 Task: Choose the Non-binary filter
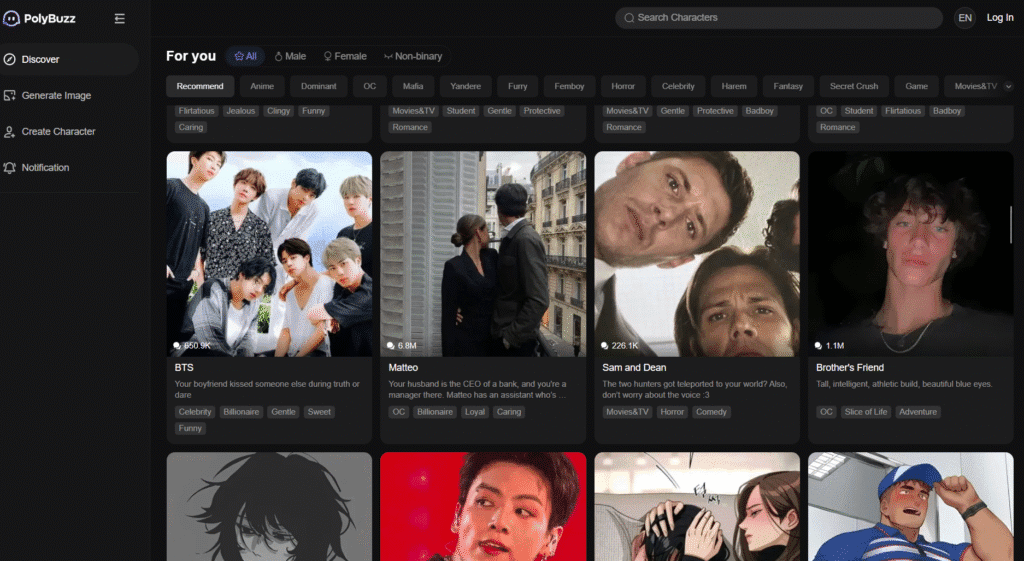[412, 56]
